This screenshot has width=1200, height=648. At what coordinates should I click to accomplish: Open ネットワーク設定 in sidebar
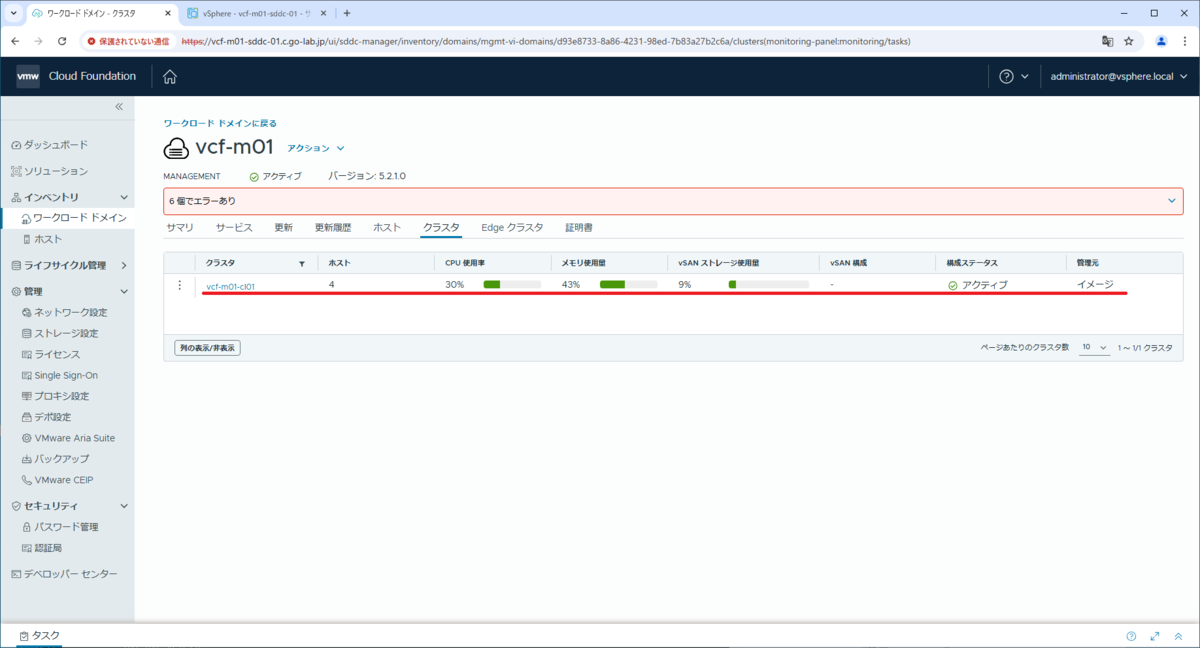64,313
